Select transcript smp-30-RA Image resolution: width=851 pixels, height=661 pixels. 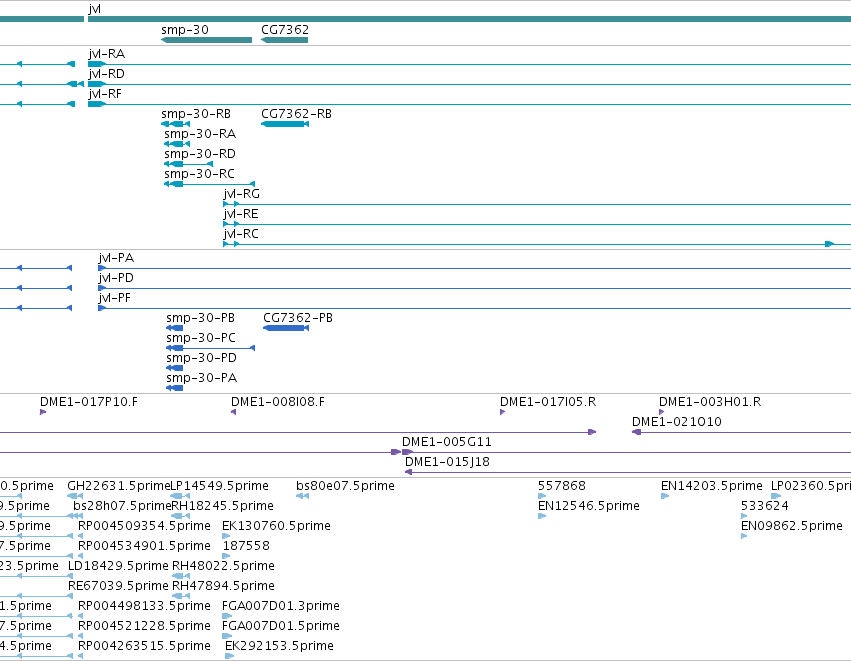(200, 134)
